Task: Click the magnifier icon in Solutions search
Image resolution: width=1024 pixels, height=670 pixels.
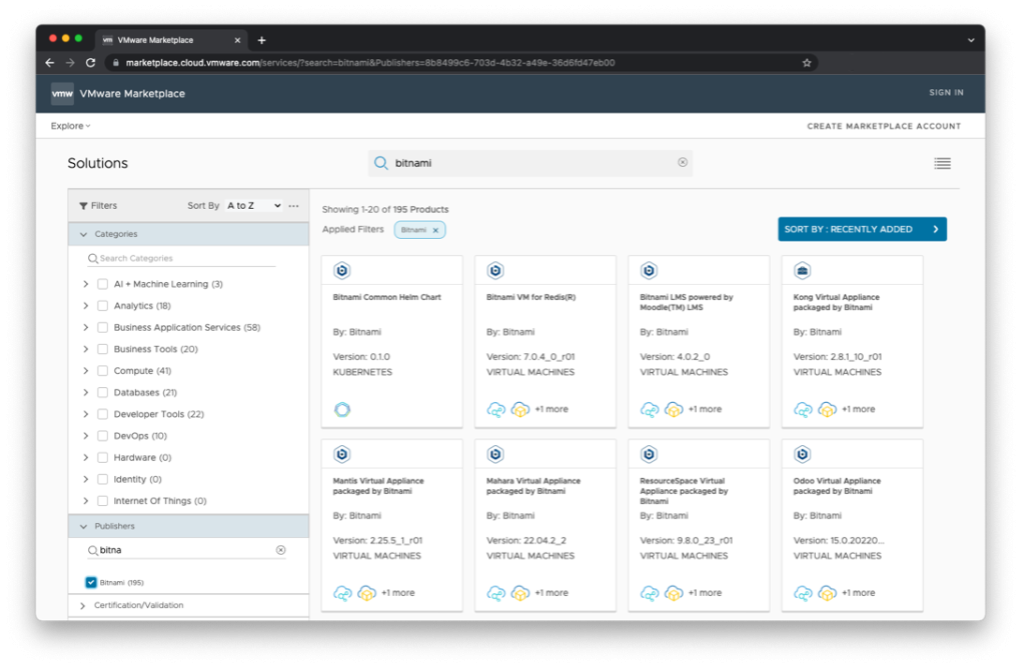Action: coord(381,163)
